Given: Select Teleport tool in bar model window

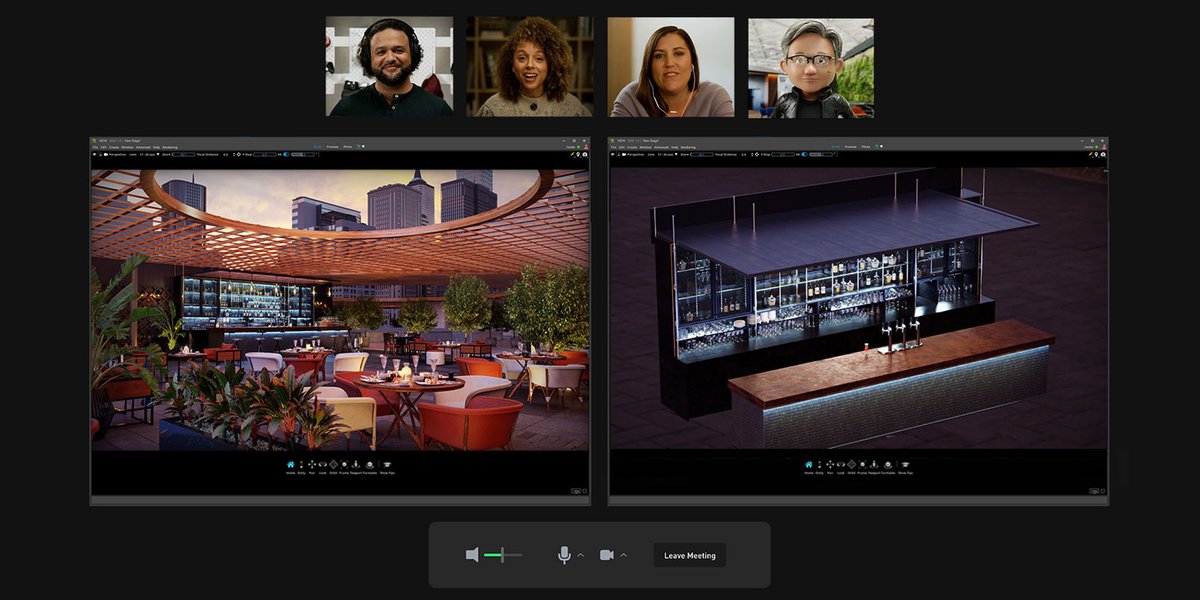Looking at the screenshot, I should pos(874,466).
